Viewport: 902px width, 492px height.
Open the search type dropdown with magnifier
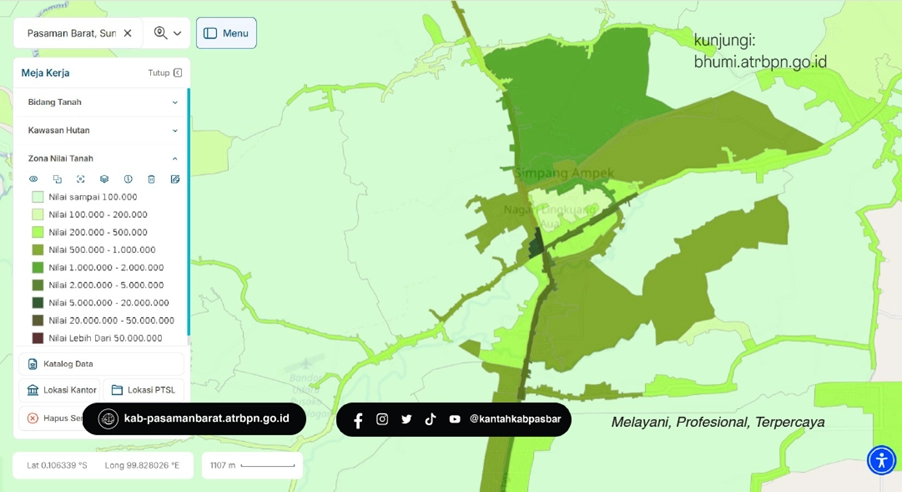pyautogui.click(x=167, y=33)
